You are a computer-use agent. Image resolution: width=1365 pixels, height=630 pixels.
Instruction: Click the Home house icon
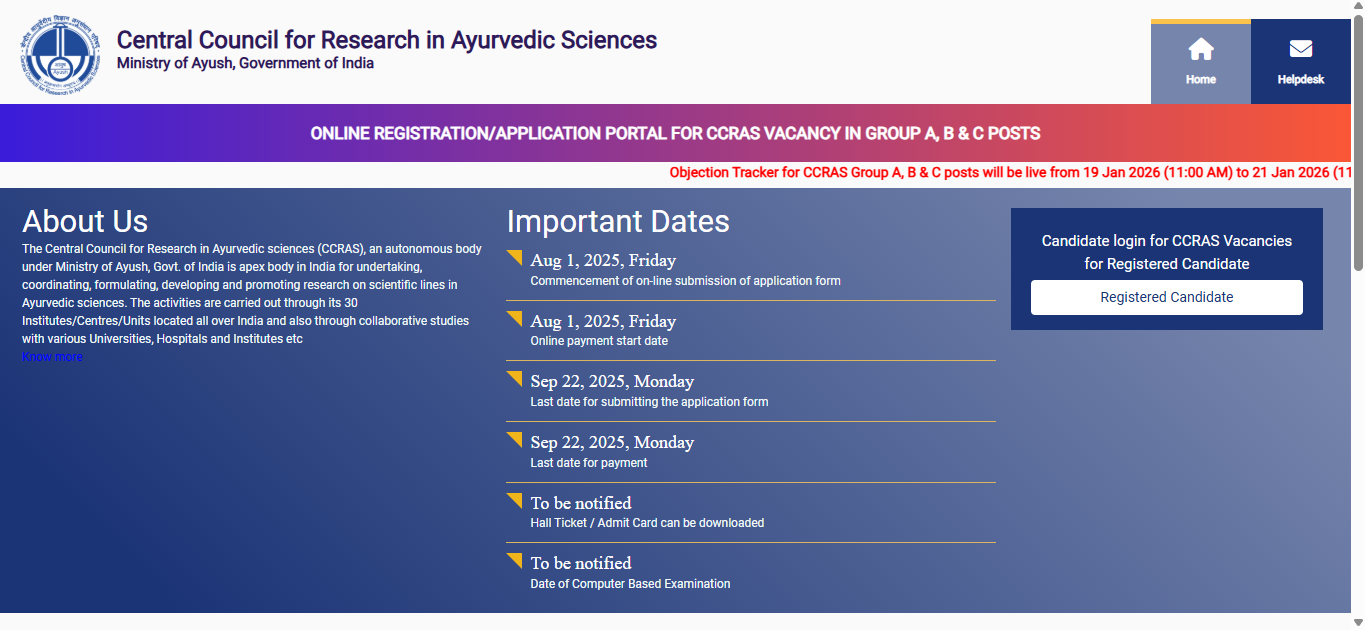pyautogui.click(x=1200, y=49)
